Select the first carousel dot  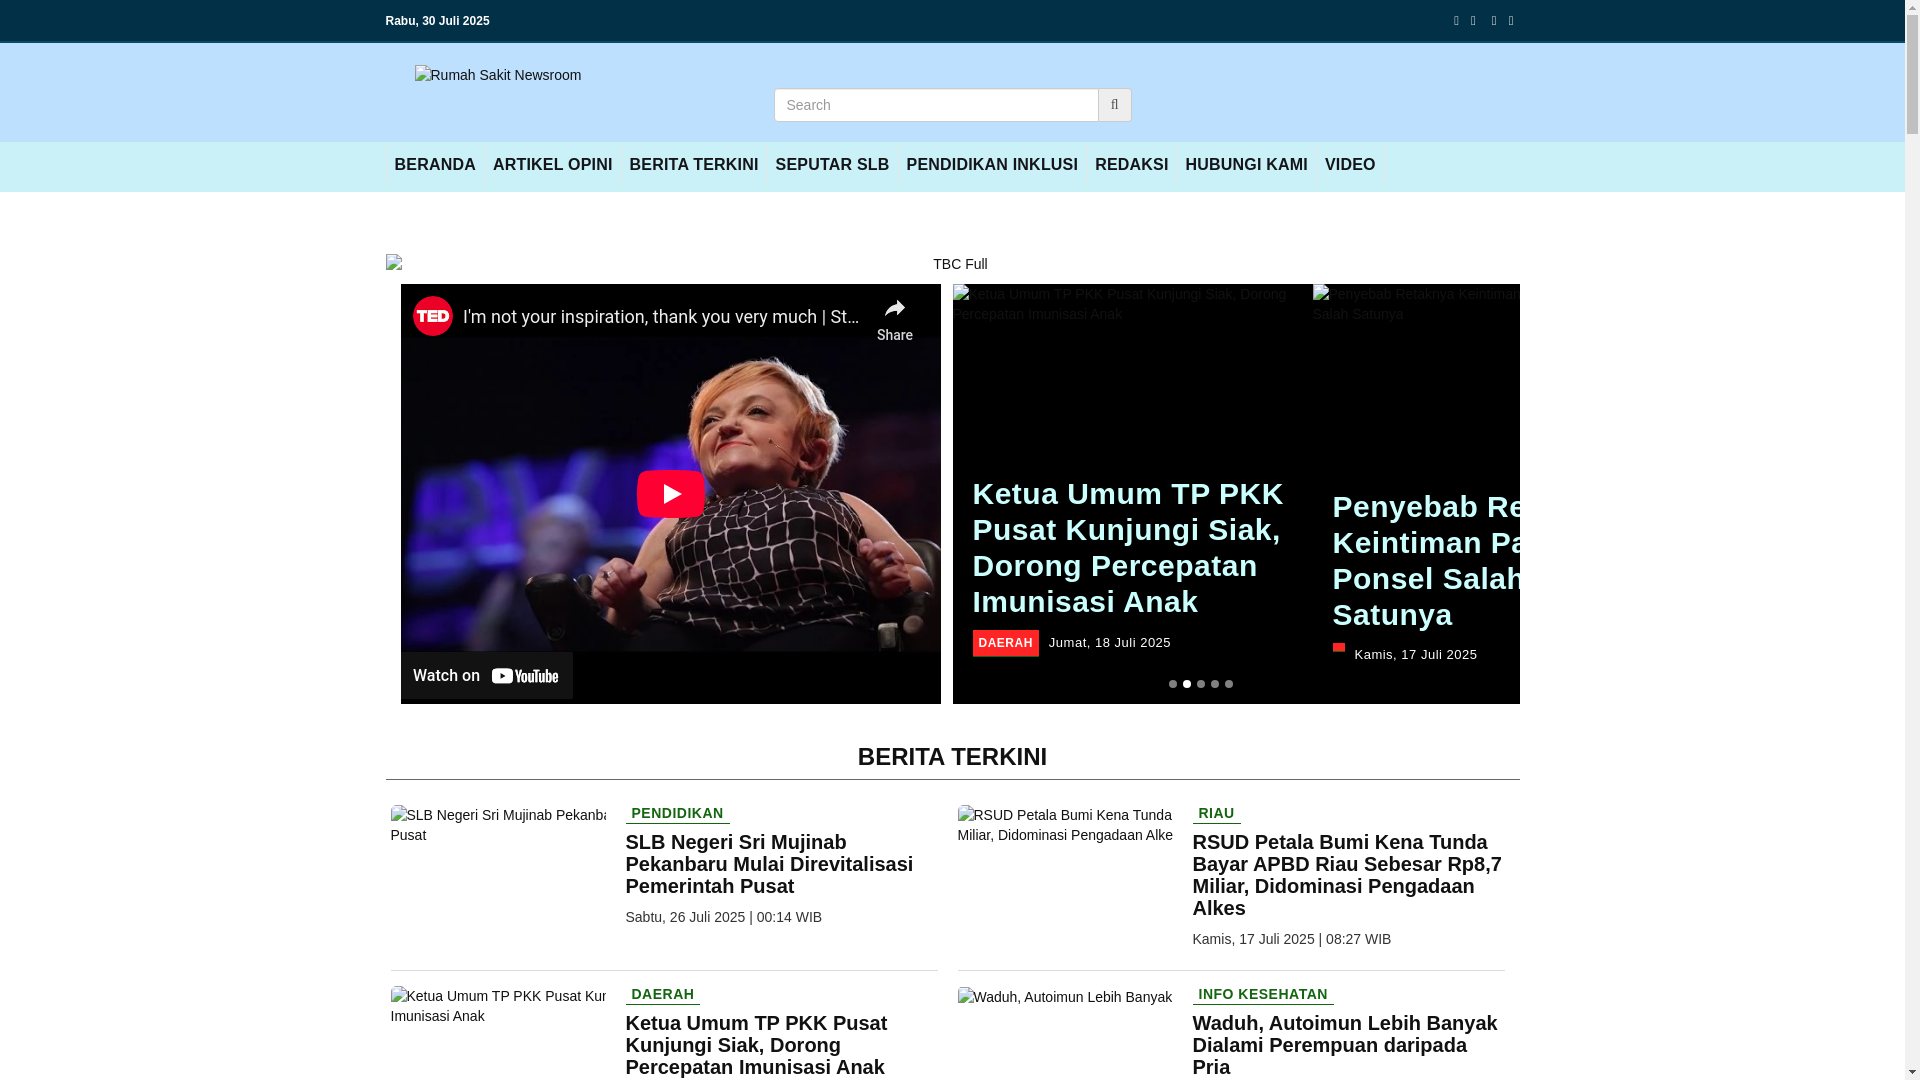coord(1173,684)
